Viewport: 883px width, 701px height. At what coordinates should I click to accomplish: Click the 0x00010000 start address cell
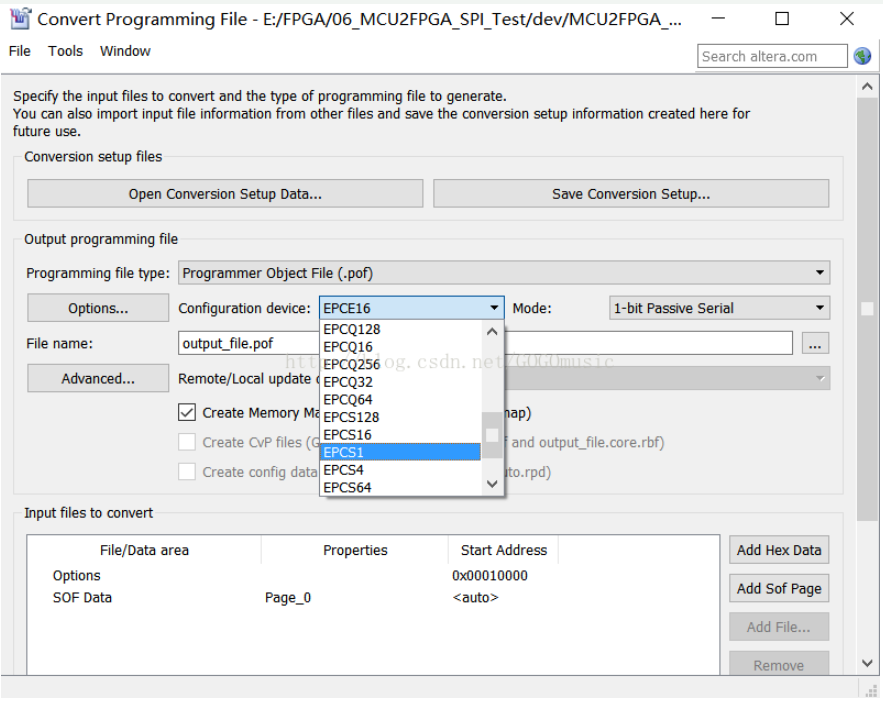pyautogui.click(x=489, y=575)
